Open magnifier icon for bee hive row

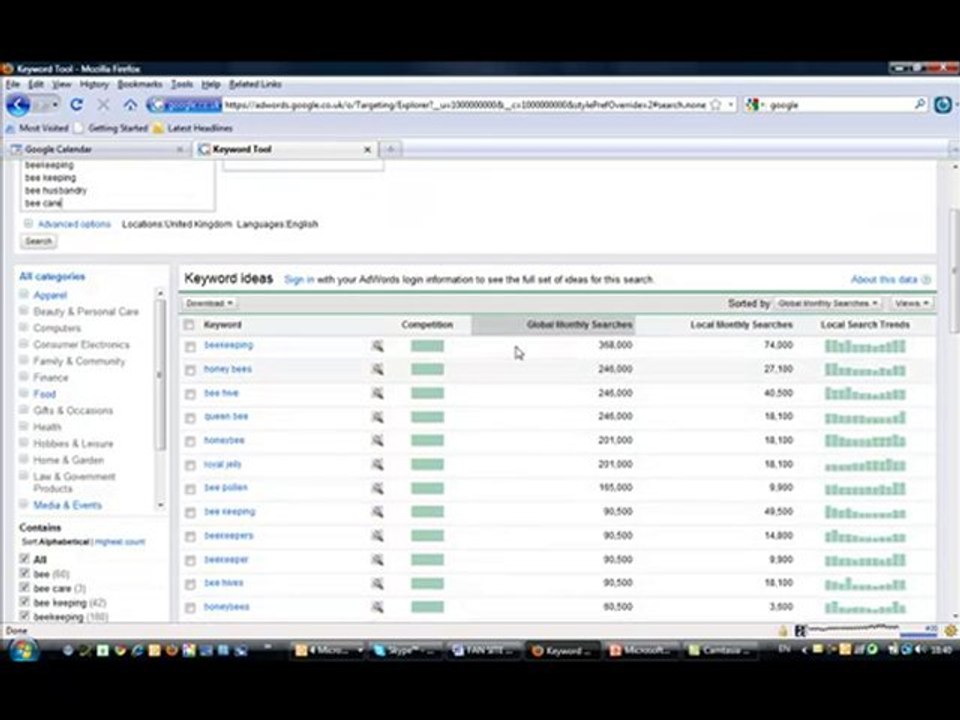tap(378, 393)
